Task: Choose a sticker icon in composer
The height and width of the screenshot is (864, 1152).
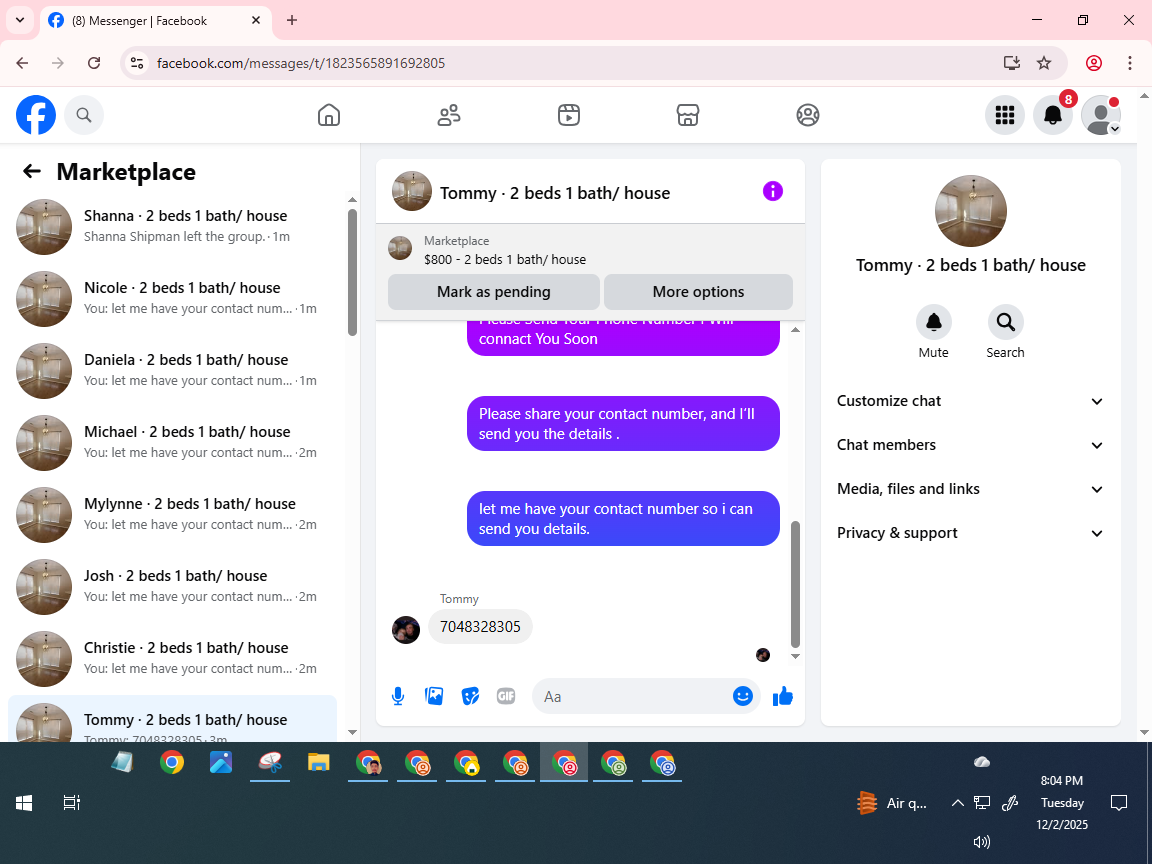Action: [x=470, y=696]
